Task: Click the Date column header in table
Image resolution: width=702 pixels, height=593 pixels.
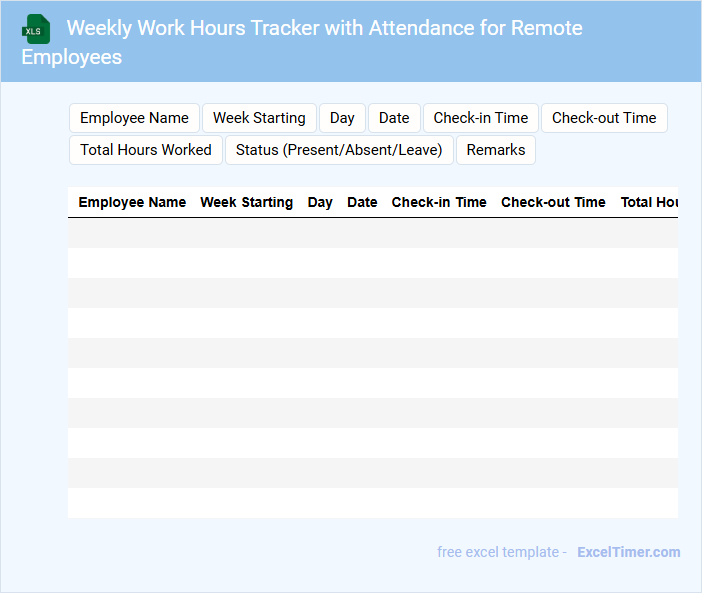Action: [x=362, y=202]
